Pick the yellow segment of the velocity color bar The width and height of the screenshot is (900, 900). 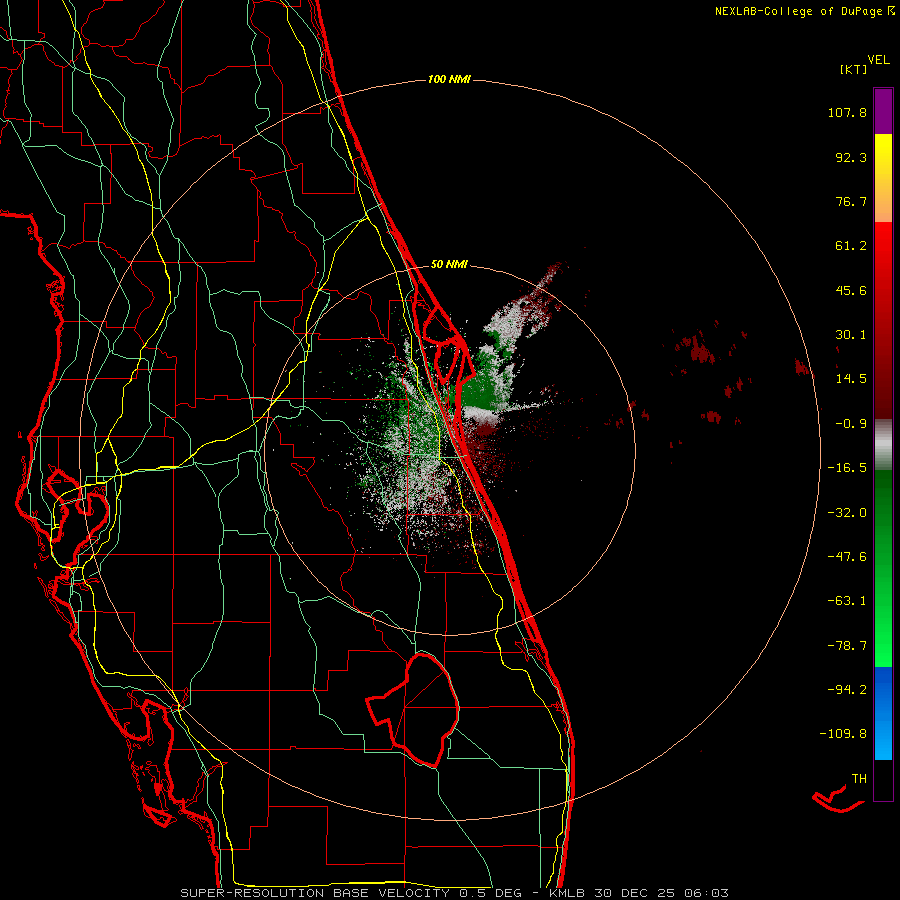point(883,178)
